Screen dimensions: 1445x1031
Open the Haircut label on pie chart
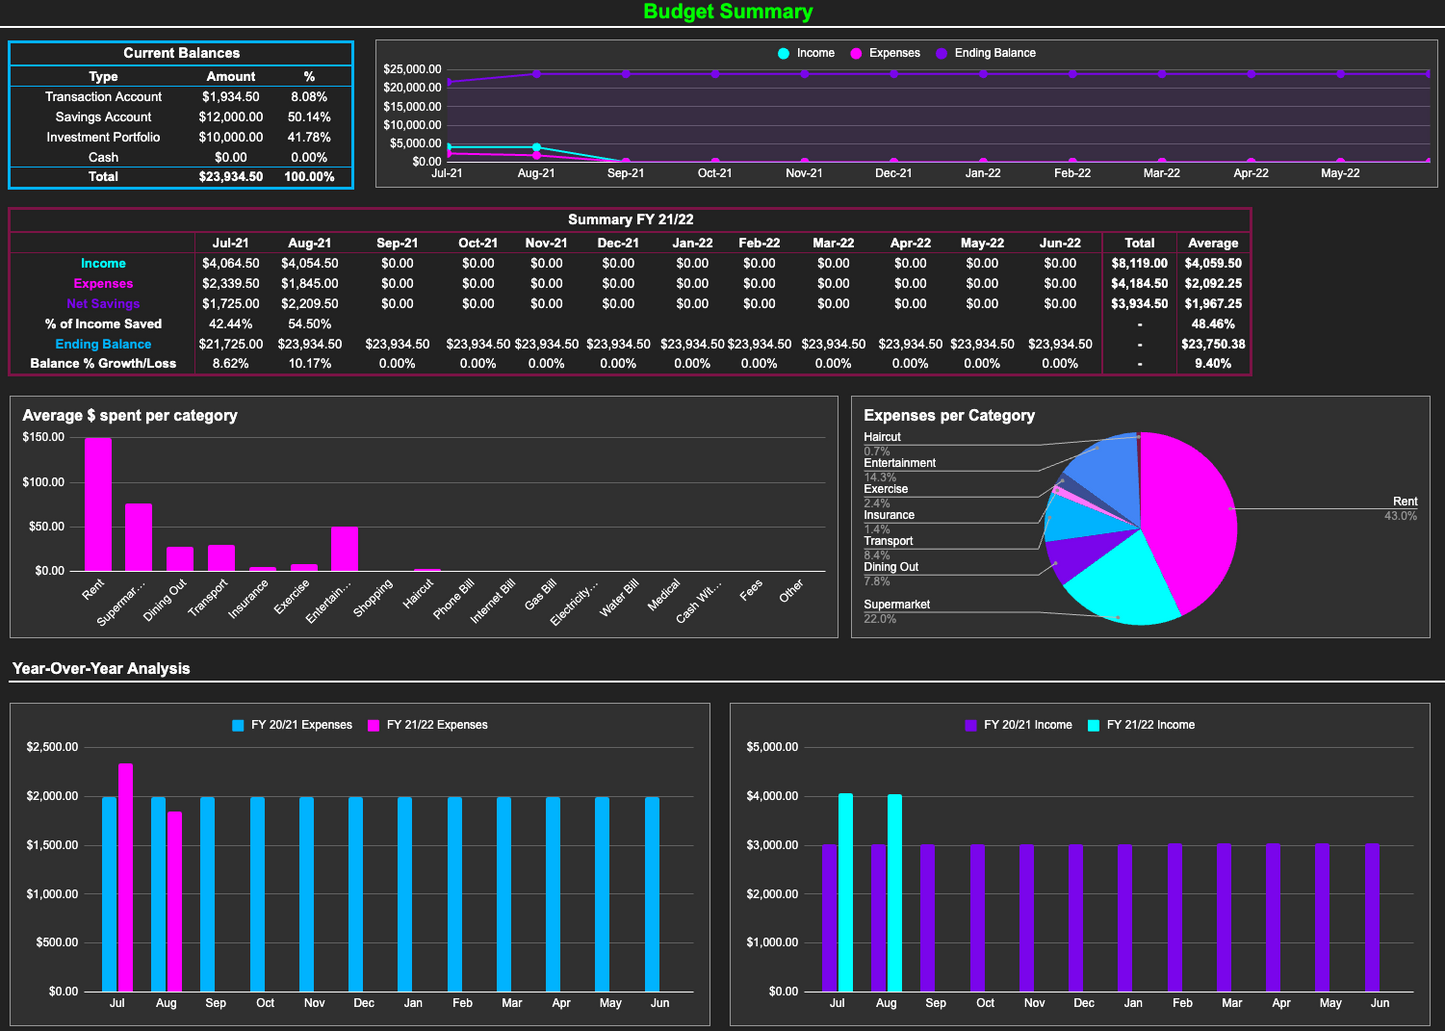tap(882, 436)
